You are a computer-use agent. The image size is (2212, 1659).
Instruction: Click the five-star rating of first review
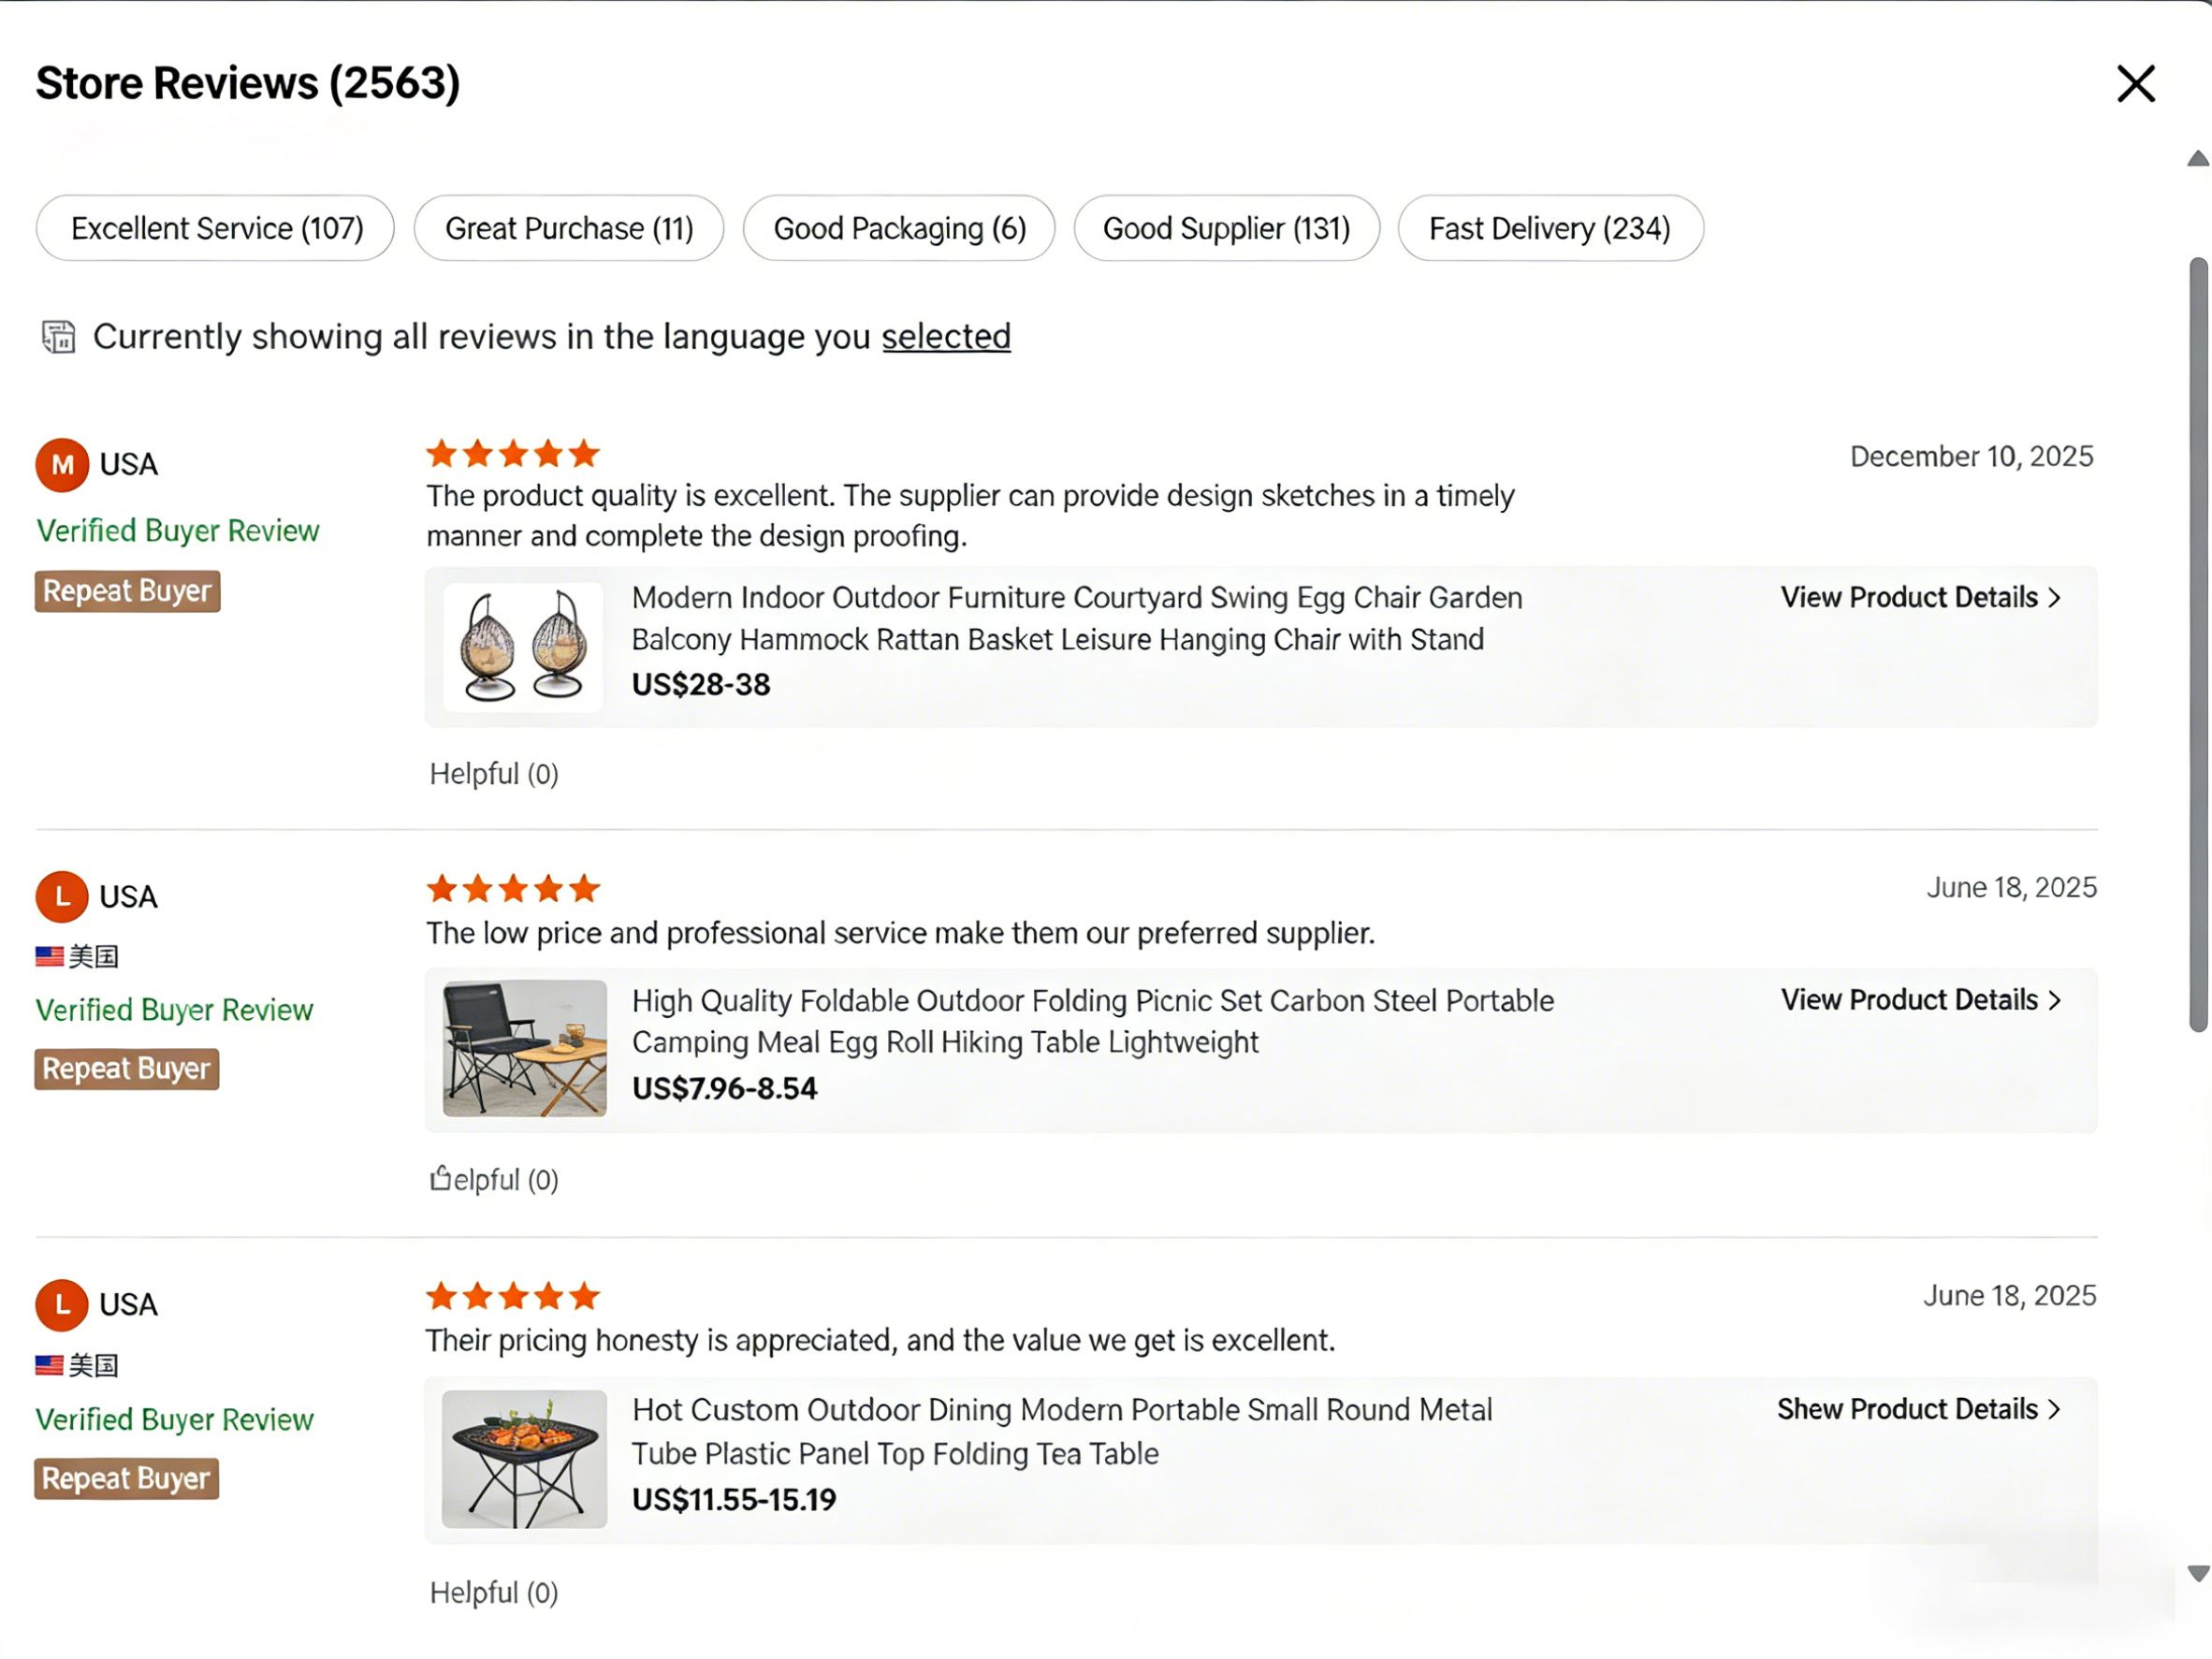512,454
